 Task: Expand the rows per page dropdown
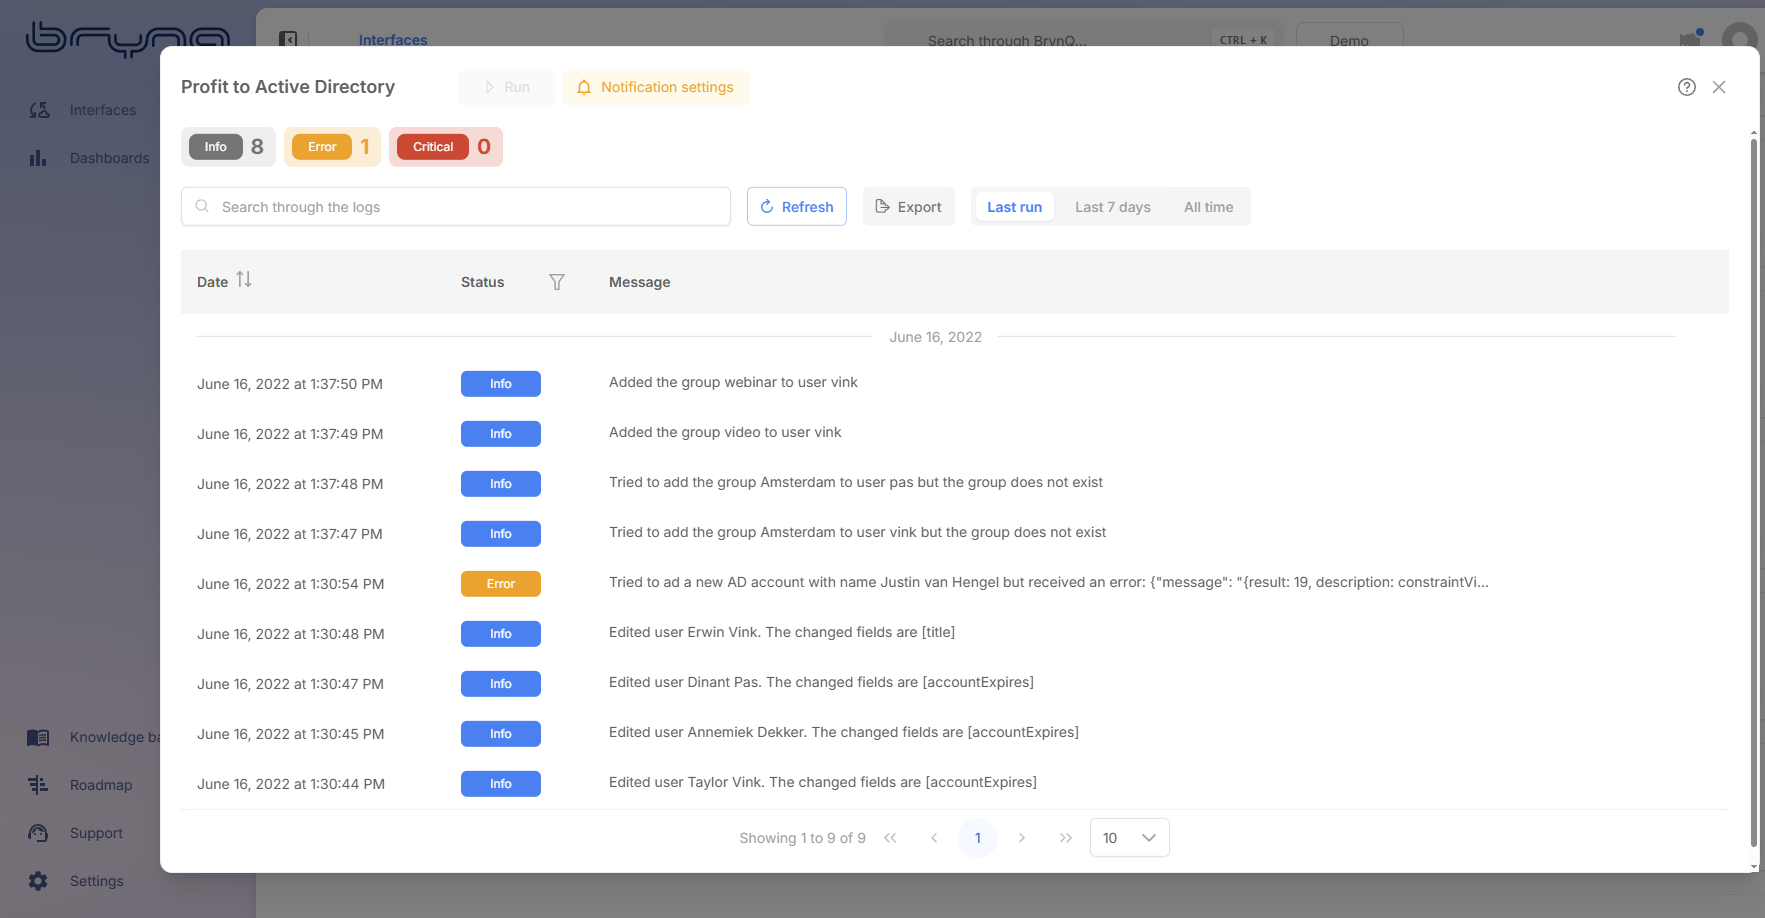1129,838
